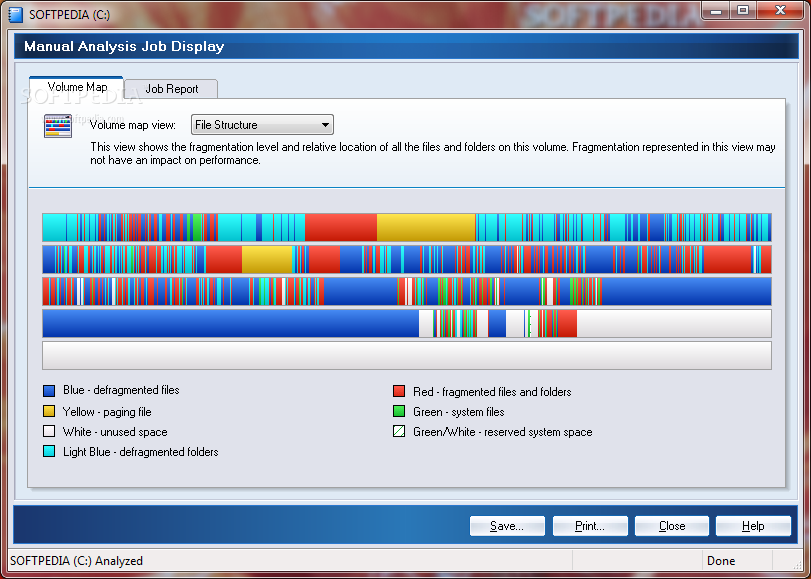The image size is (811, 579).
Task: Click the empty fifth row of the volume map
Action: pyautogui.click(x=407, y=355)
